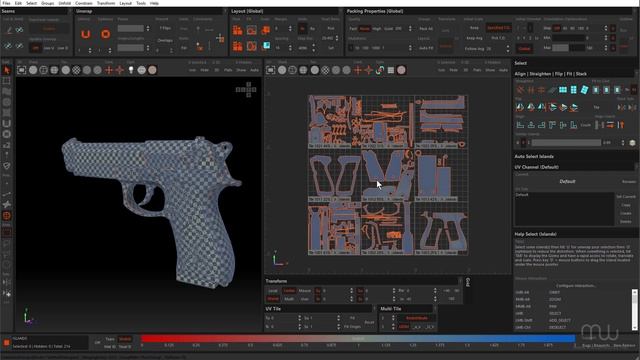Open the Groups menu
Image resolution: width=640 pixels, height=360 pixels.
click(x=47, y=3)
